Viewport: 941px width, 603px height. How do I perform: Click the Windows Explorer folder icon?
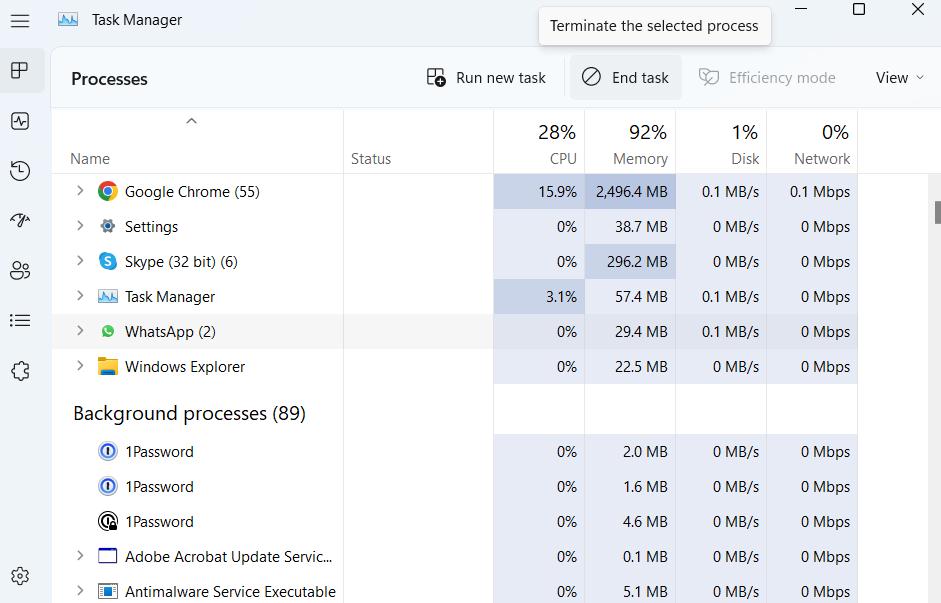(107, 366)
